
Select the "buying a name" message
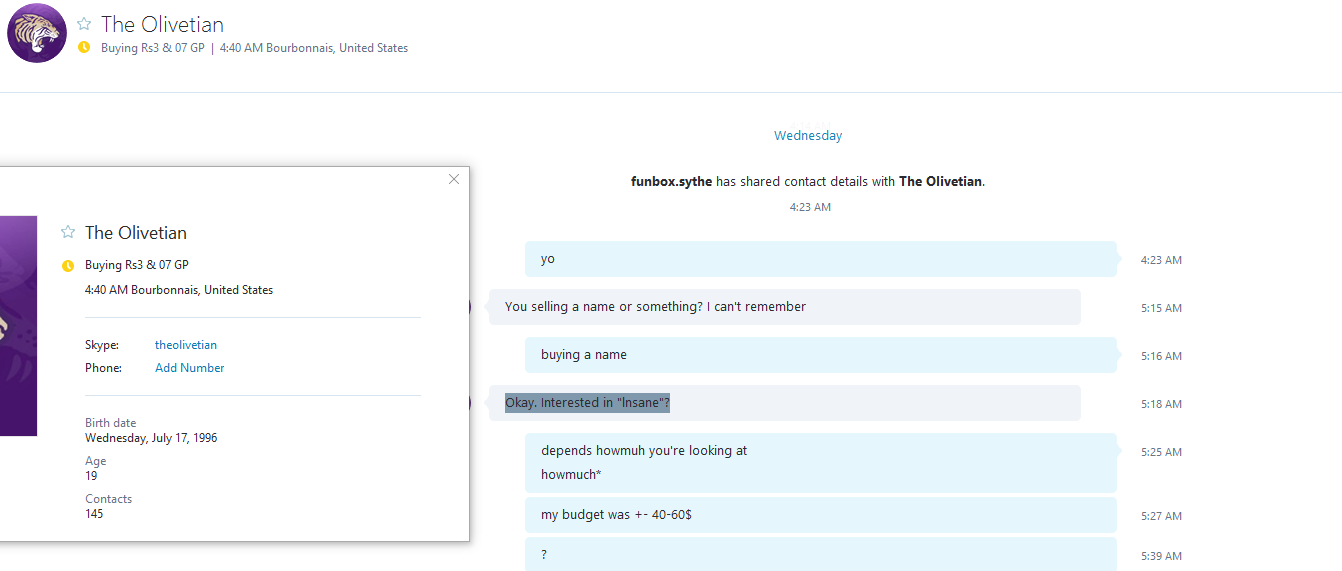[x=820, y=355]
